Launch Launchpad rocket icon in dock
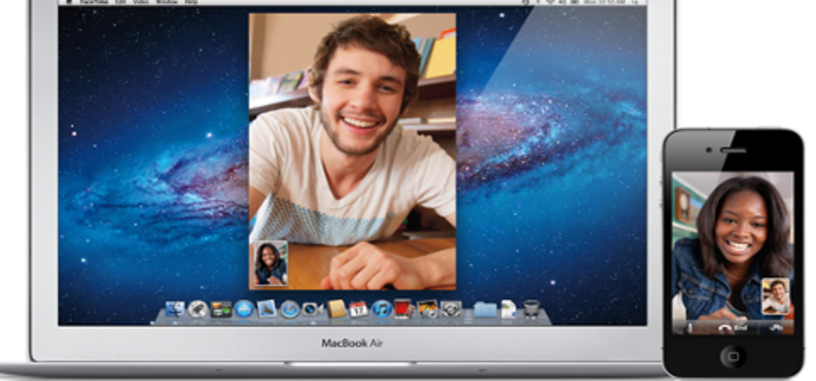The image size is (816, 381). 198,309
